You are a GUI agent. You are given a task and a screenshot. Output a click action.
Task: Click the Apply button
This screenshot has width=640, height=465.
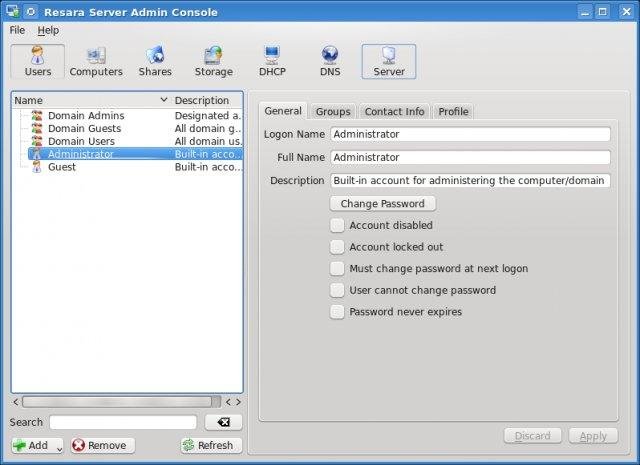coord(593,436)
